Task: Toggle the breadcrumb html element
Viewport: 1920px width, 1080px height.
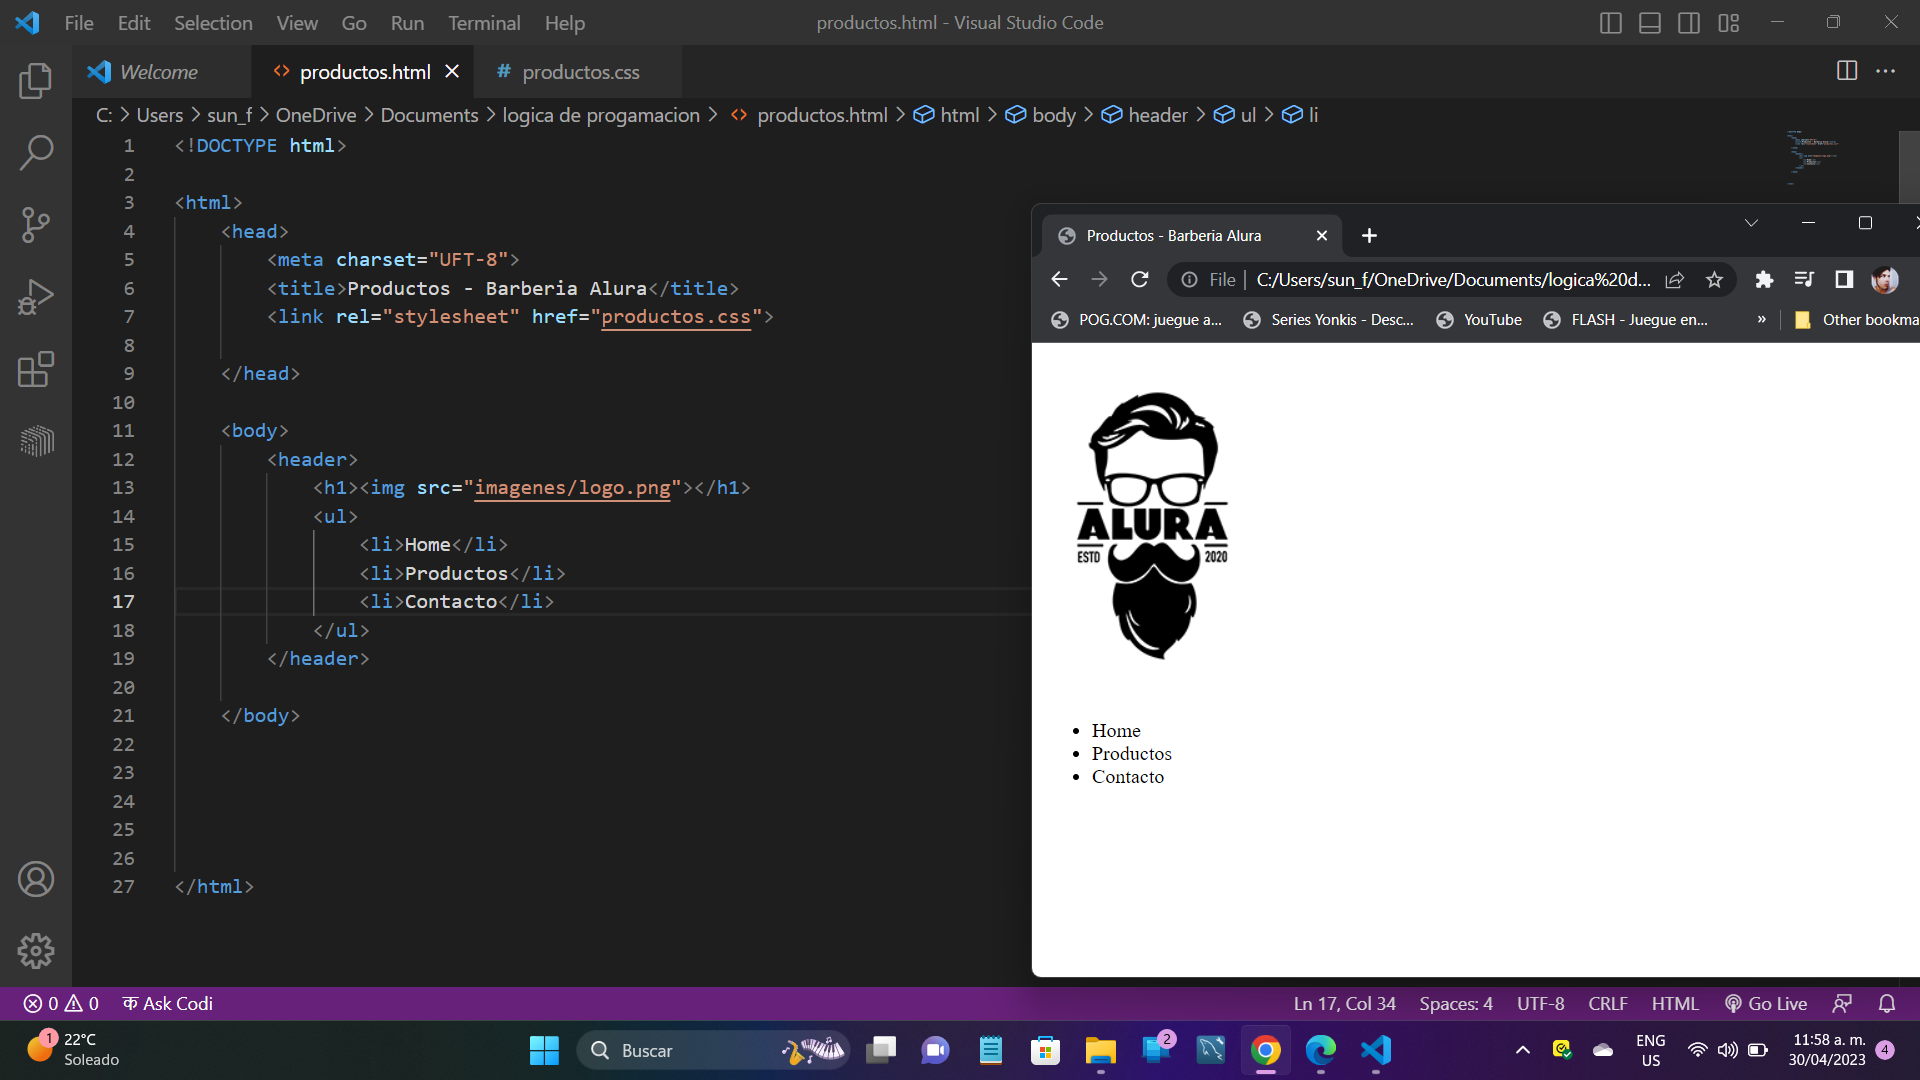Action: [959, 115]
